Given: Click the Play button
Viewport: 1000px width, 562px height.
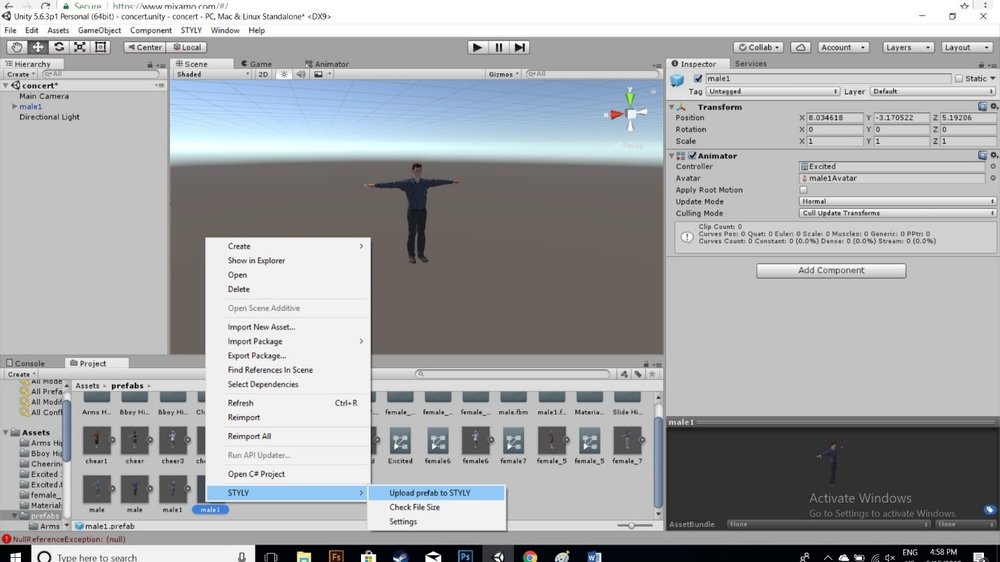Looking at the screenshot, I should [x=476, y=47].
